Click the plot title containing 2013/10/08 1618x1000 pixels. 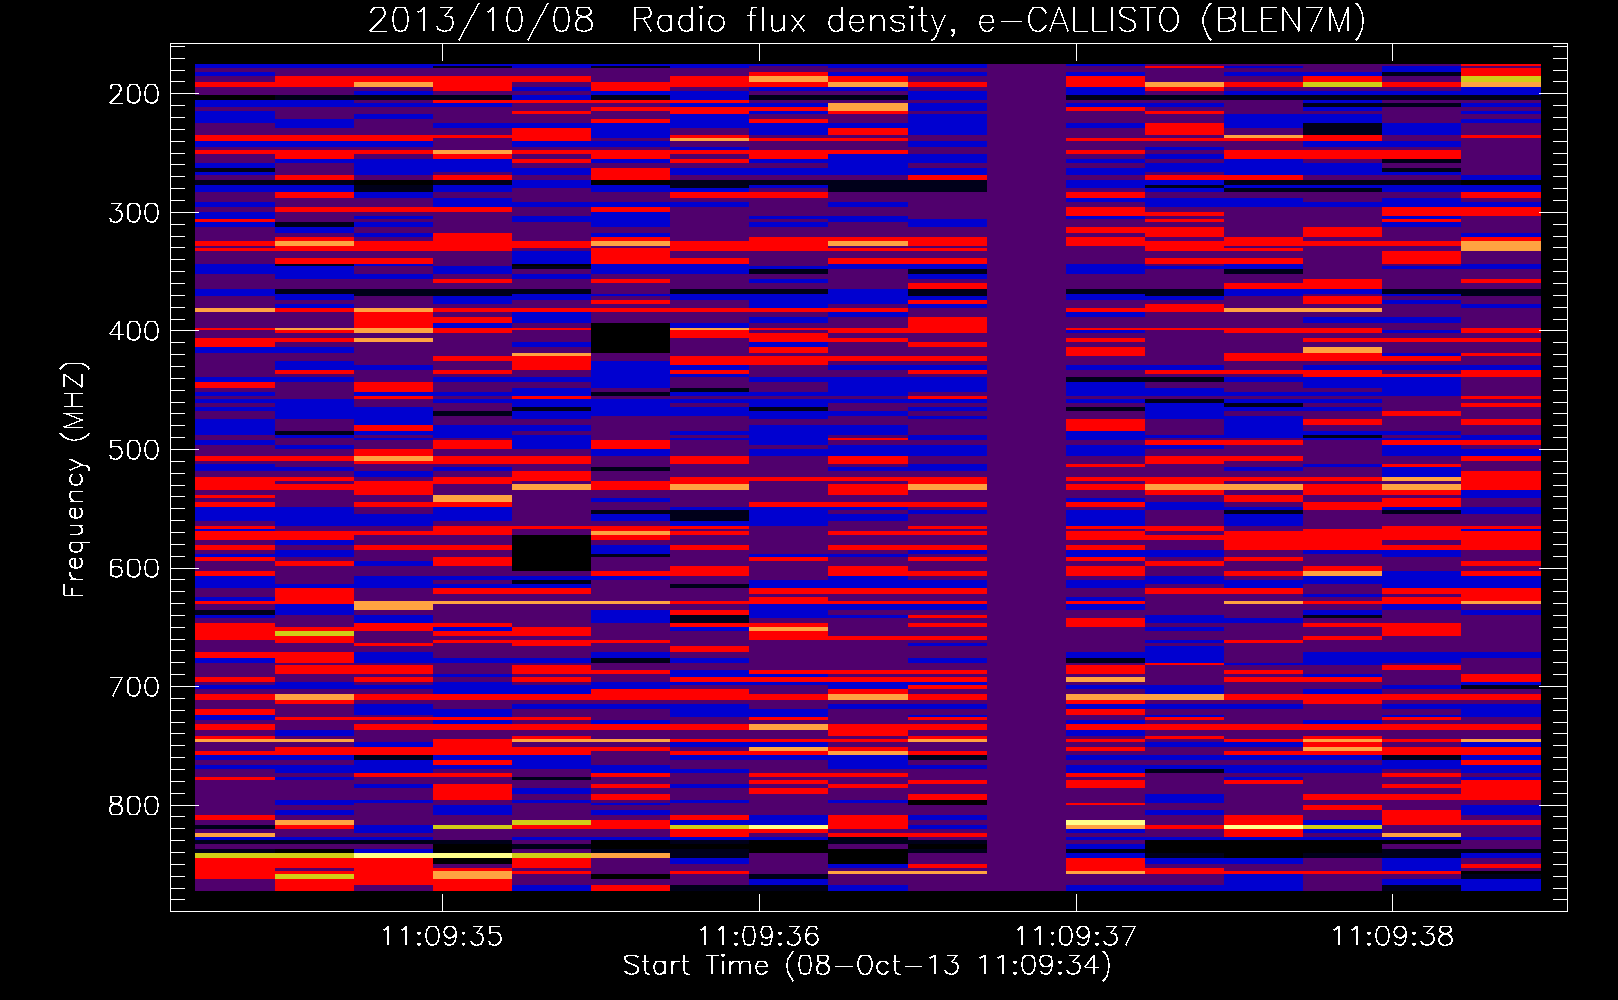click(867, 20)
